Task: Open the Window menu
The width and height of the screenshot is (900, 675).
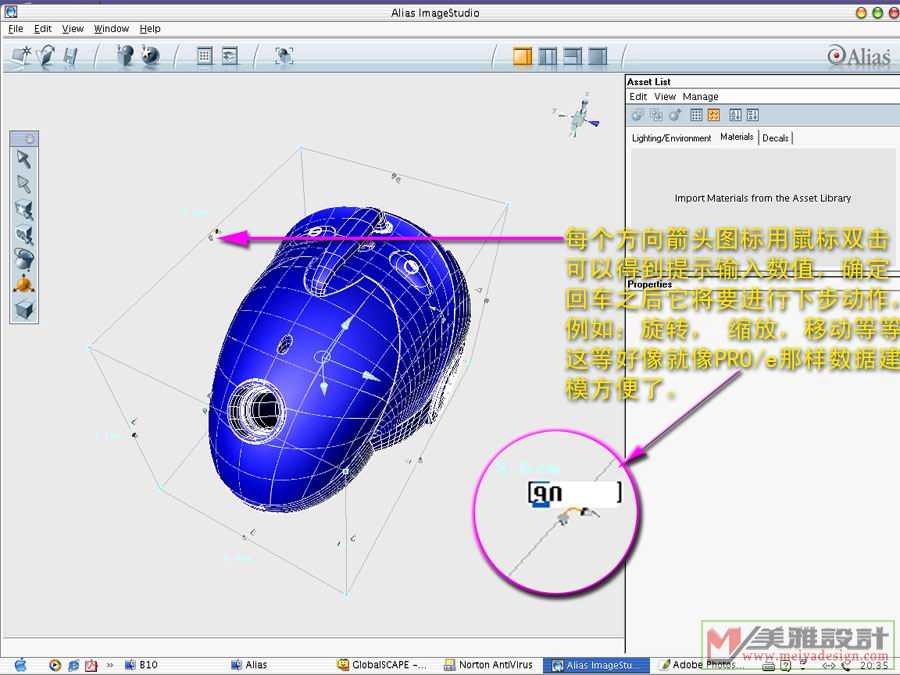Action: pos(111,29)
